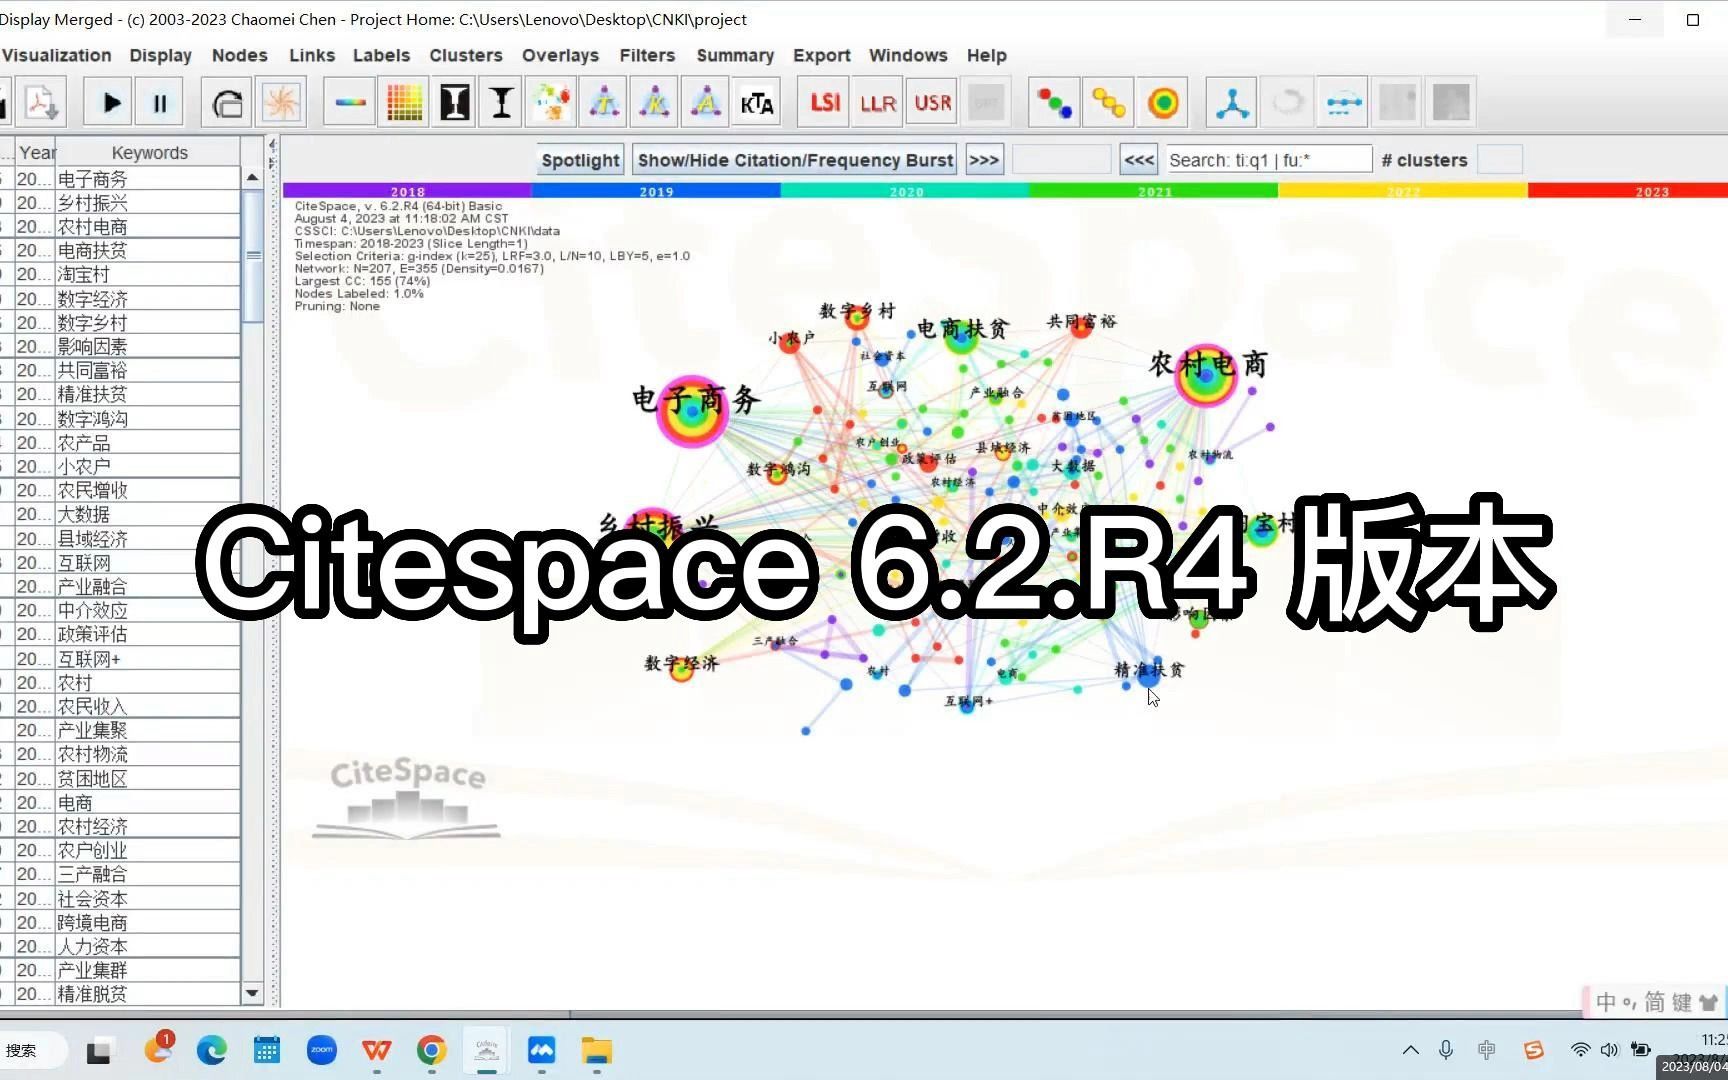Collapse the keyword panel with divider arrow
Image resolution: width=1728 pixels, height=1080 pixels.
(x=272, y=146)
